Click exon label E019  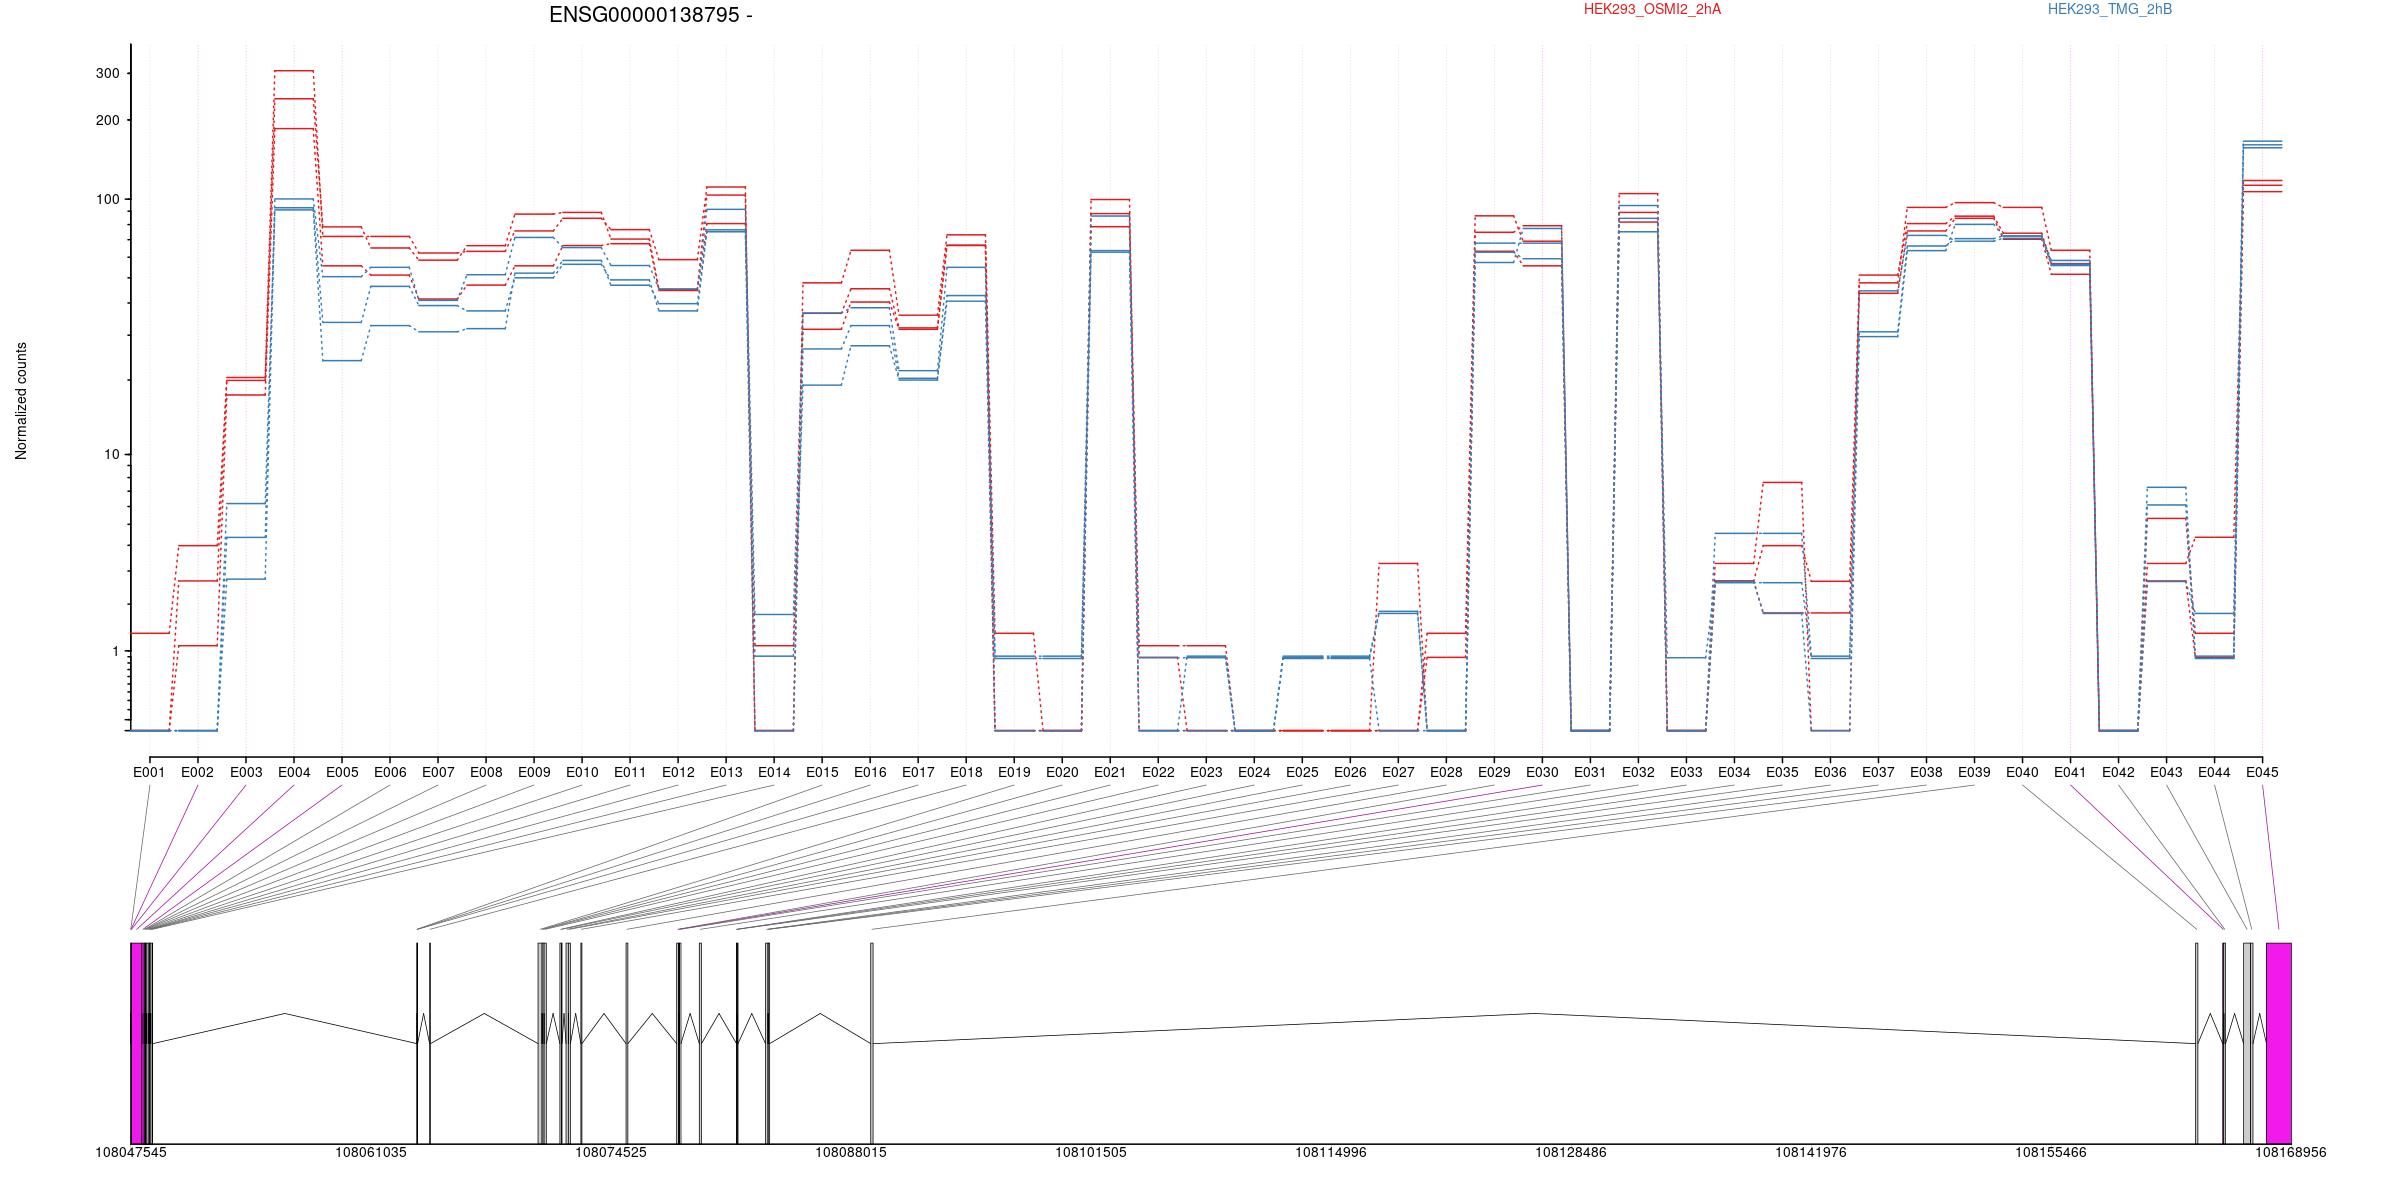pos(1014,772)
